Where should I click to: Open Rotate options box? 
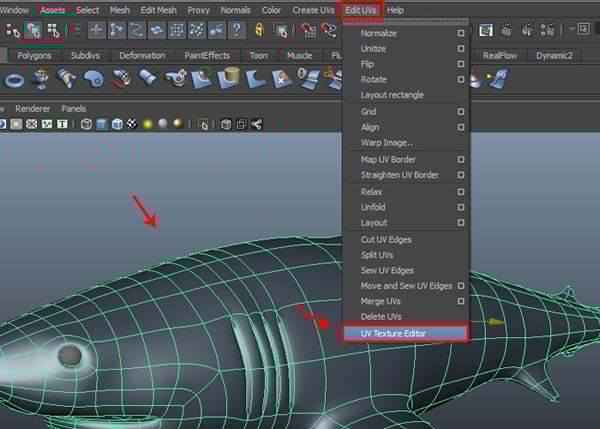(x=461, y=79)
